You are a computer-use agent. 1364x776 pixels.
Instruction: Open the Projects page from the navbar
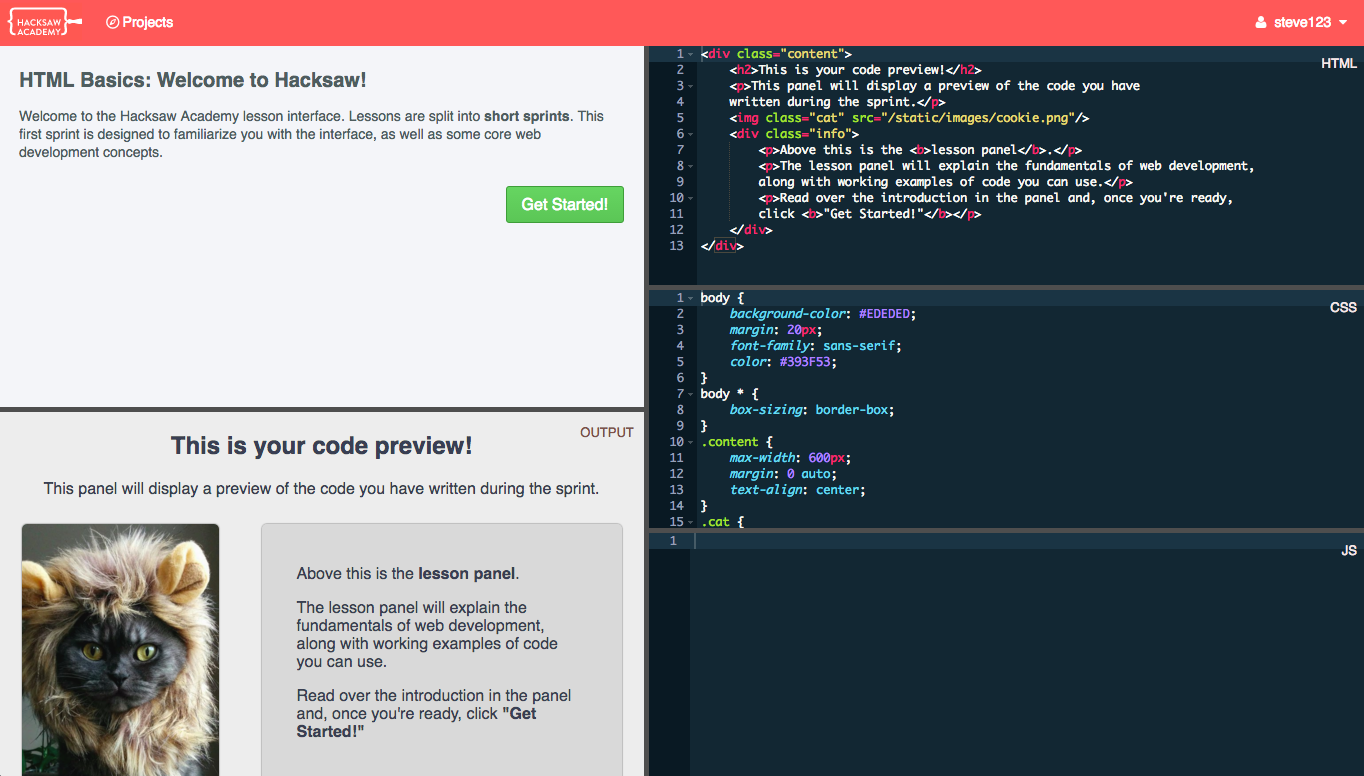coord(139,22)
